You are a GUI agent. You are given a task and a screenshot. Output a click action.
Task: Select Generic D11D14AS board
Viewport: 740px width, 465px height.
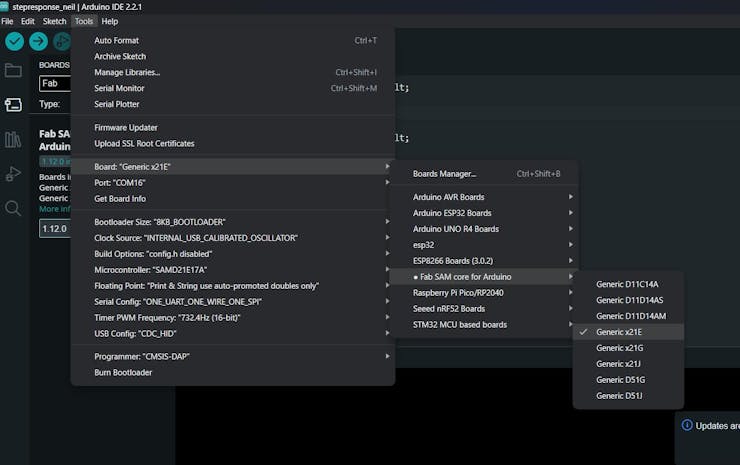click(628, 300)
